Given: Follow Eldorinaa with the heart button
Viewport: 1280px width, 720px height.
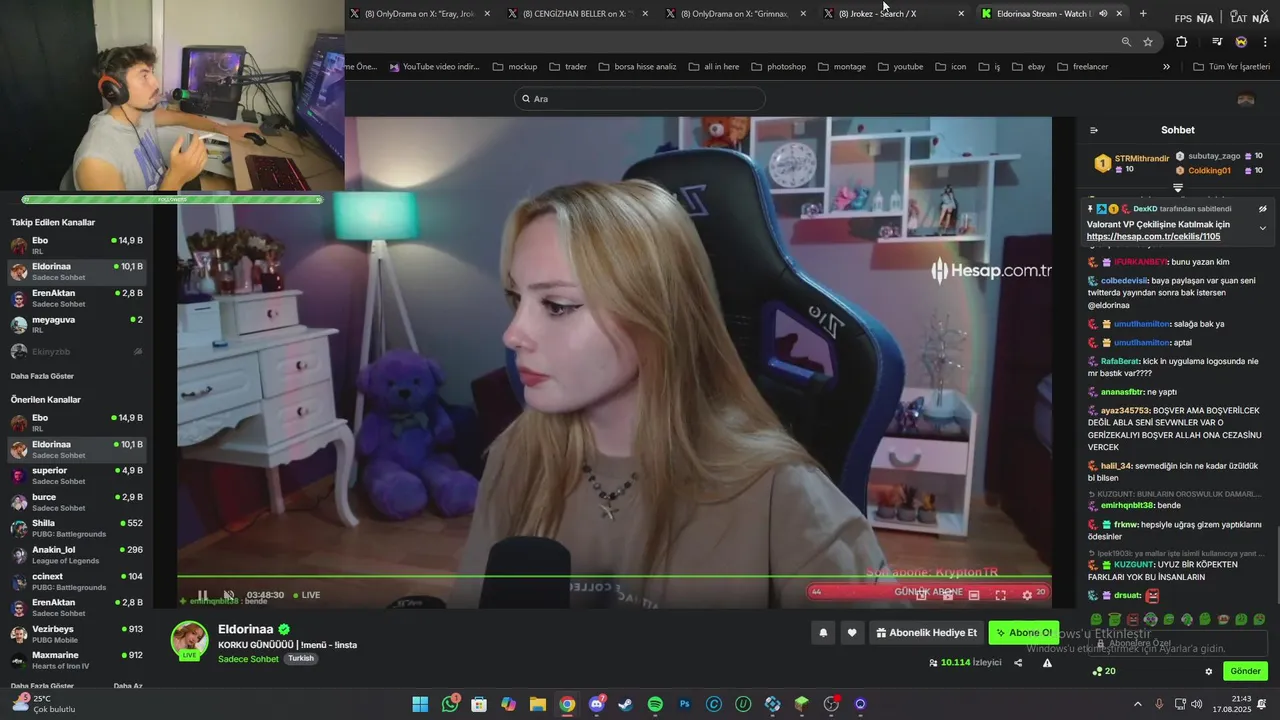Looking at the screenshot, I should tap(852, 632).
